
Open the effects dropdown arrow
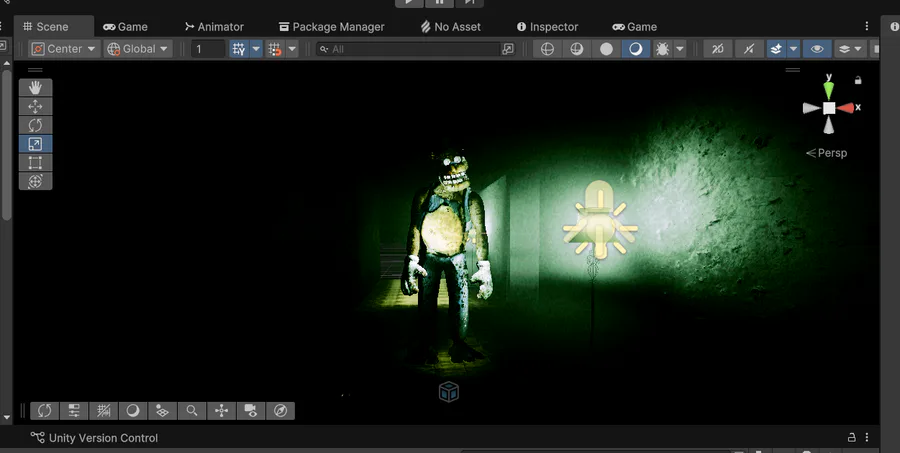[x=793, y=49]
